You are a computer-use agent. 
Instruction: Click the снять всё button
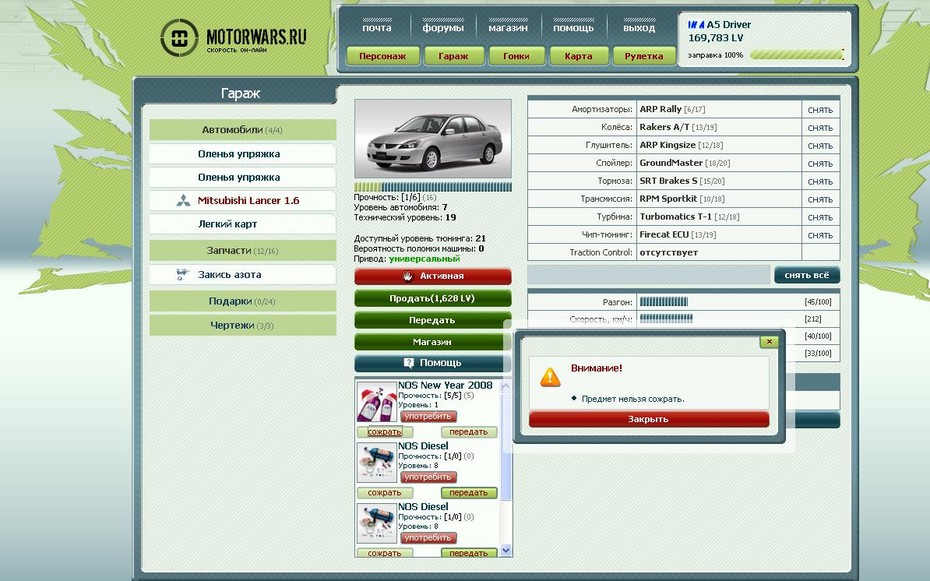point(807,275)
